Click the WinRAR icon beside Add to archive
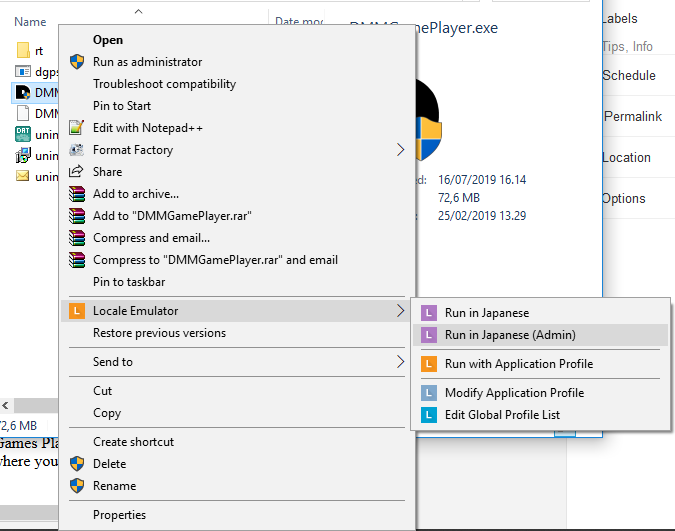The height and width of the screenshot is (531, 675). 77,194
